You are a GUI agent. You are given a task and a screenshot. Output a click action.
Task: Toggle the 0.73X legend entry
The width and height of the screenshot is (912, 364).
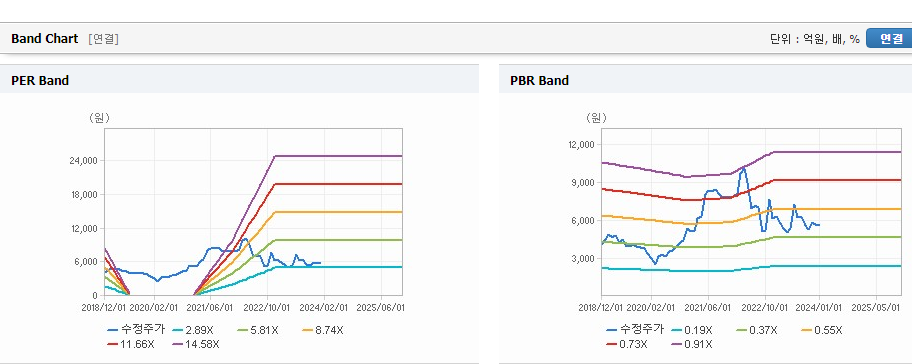click(626, 344)
